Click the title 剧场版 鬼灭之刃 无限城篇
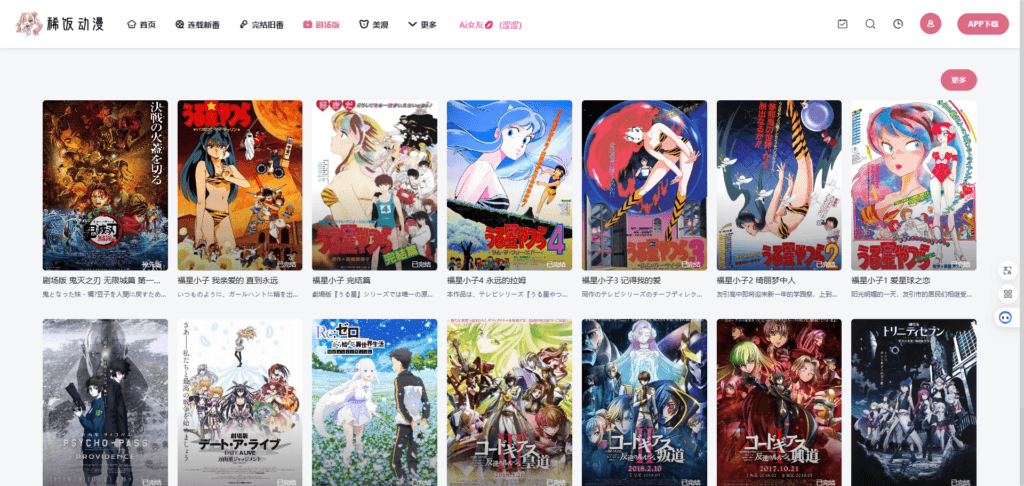Image resolution: width=1024 pixels, height=486 pixels. [101, 280]
